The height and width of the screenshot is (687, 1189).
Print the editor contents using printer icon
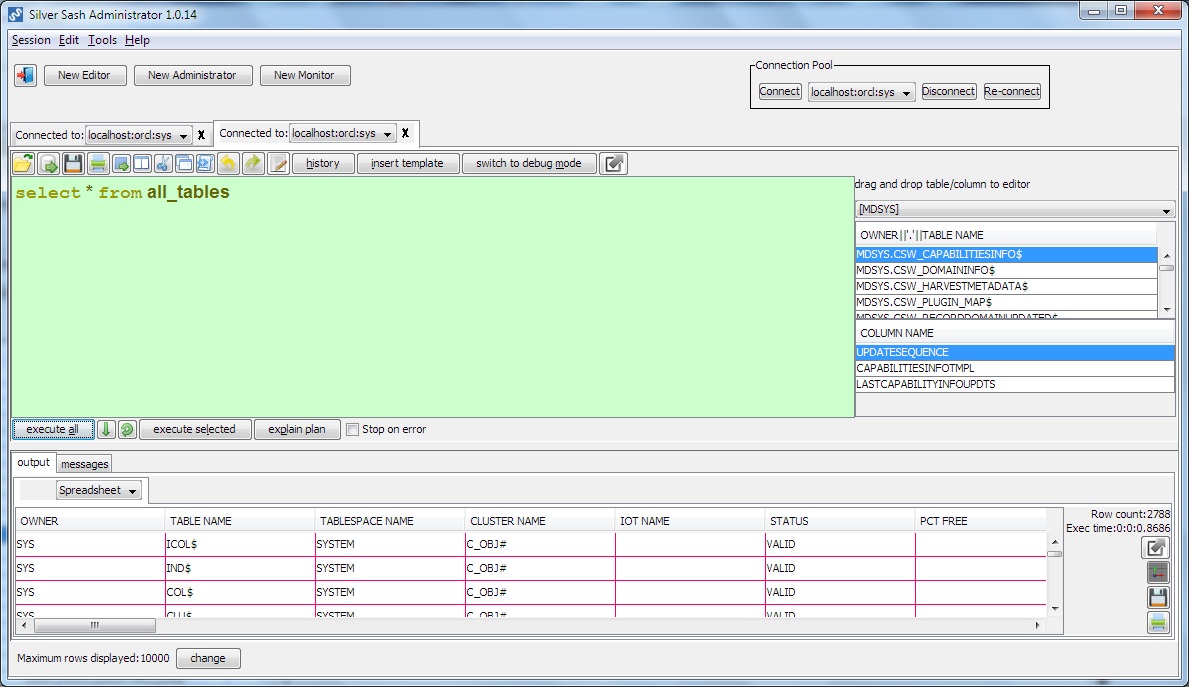point(98,163)
